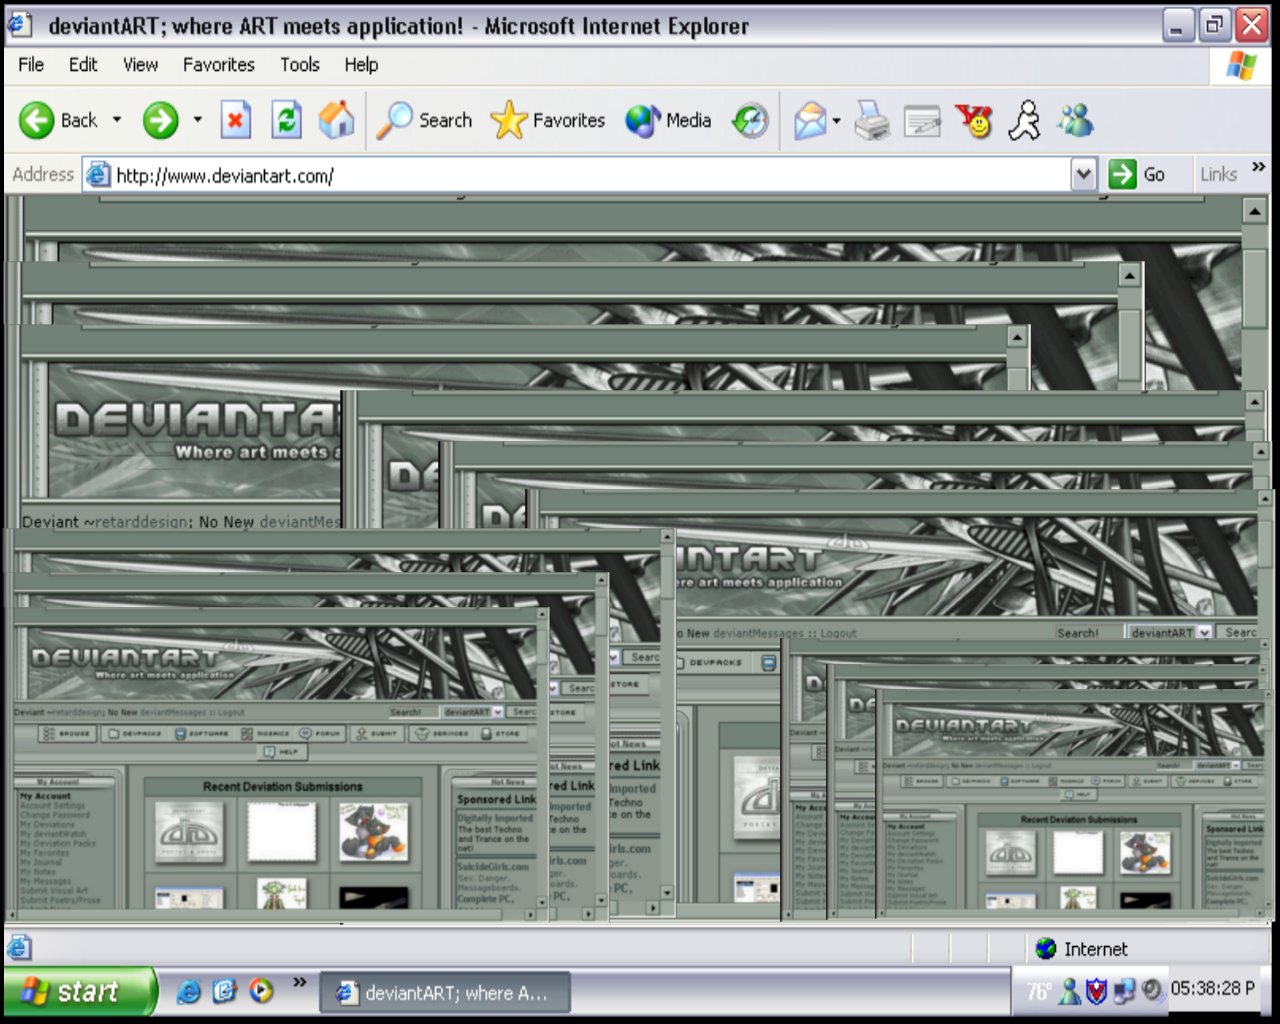Click the Browse button in left page copy
1280x1024 pixels.
pyautogui.click(x=68, y=733)
